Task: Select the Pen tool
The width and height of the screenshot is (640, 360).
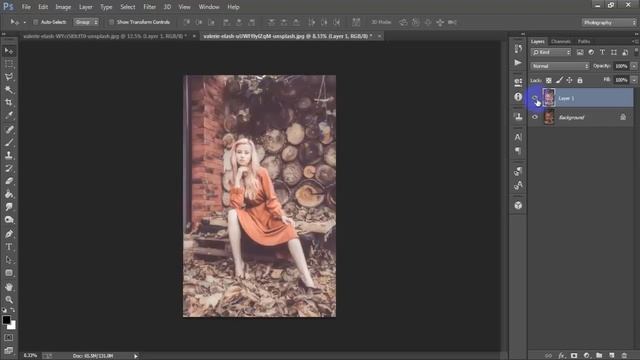Action: tap(9, 234)
